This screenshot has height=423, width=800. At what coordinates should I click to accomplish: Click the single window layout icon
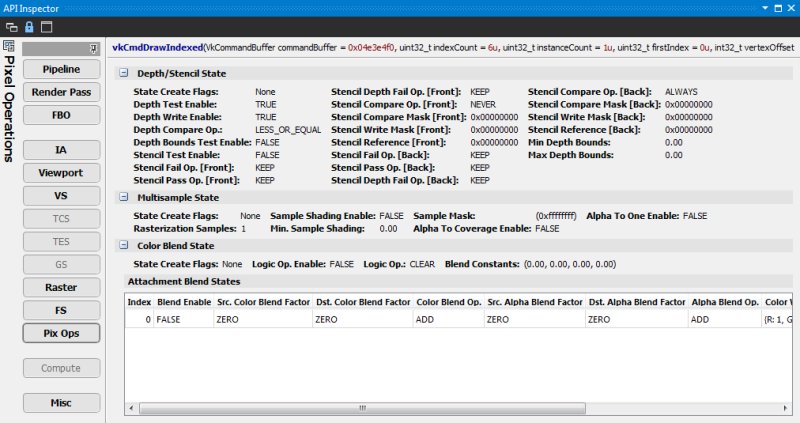46,25
